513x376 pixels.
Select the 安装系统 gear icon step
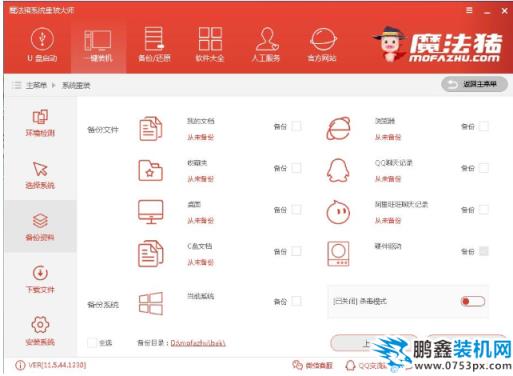tap(40, 325)
